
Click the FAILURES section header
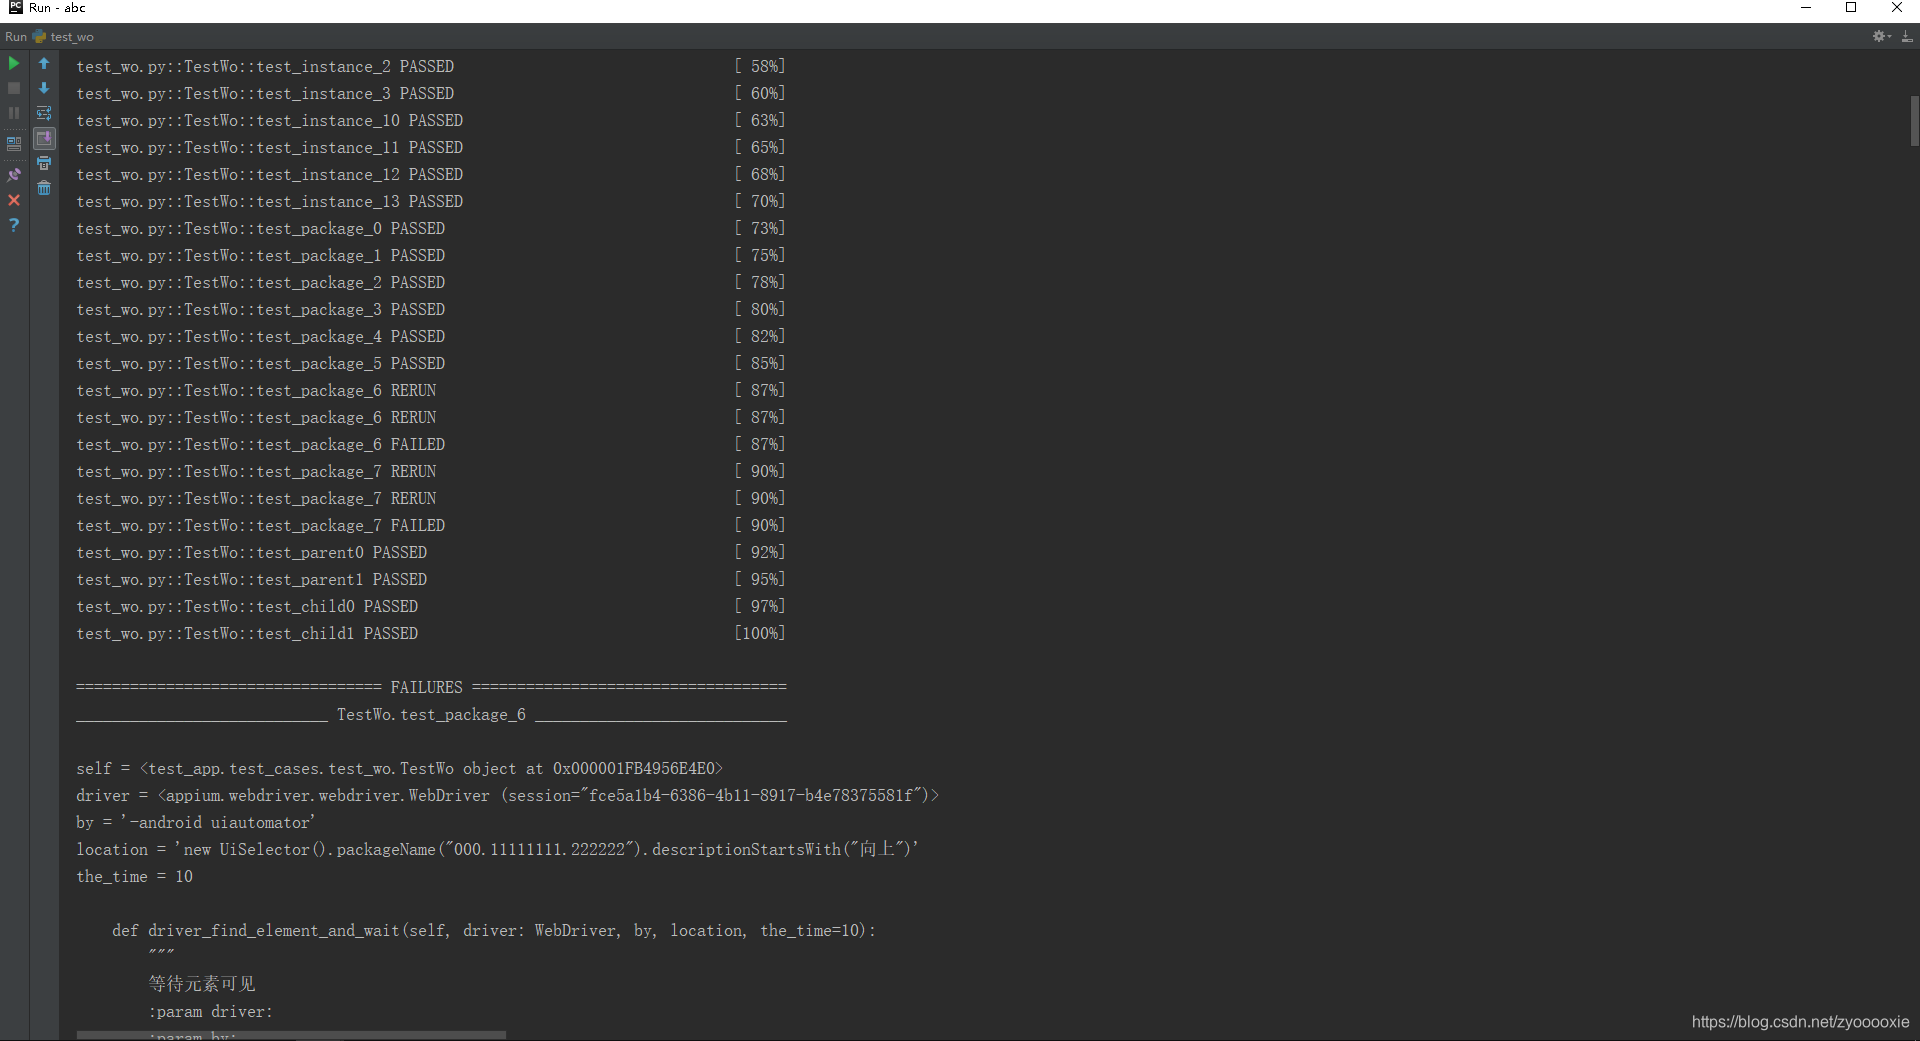[431, 687]
